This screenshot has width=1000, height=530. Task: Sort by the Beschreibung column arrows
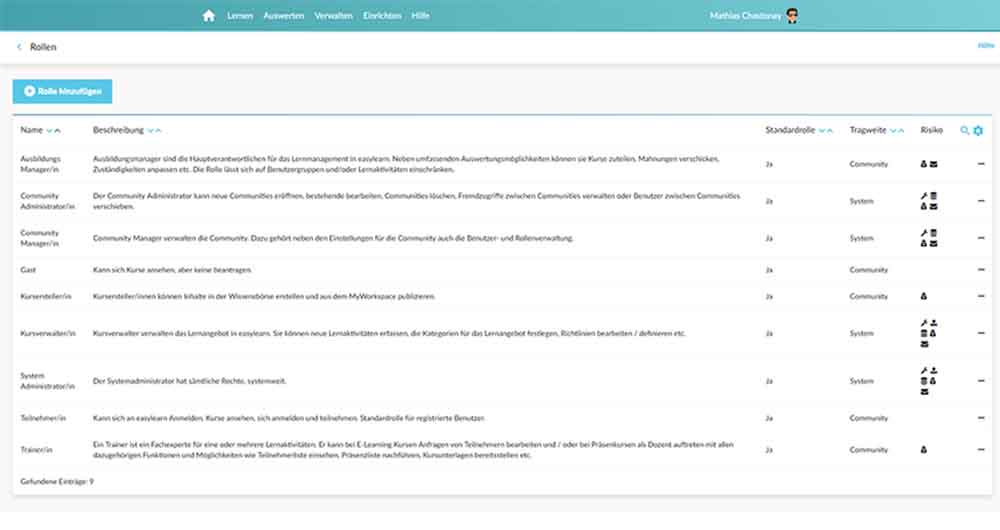[153, 131]
